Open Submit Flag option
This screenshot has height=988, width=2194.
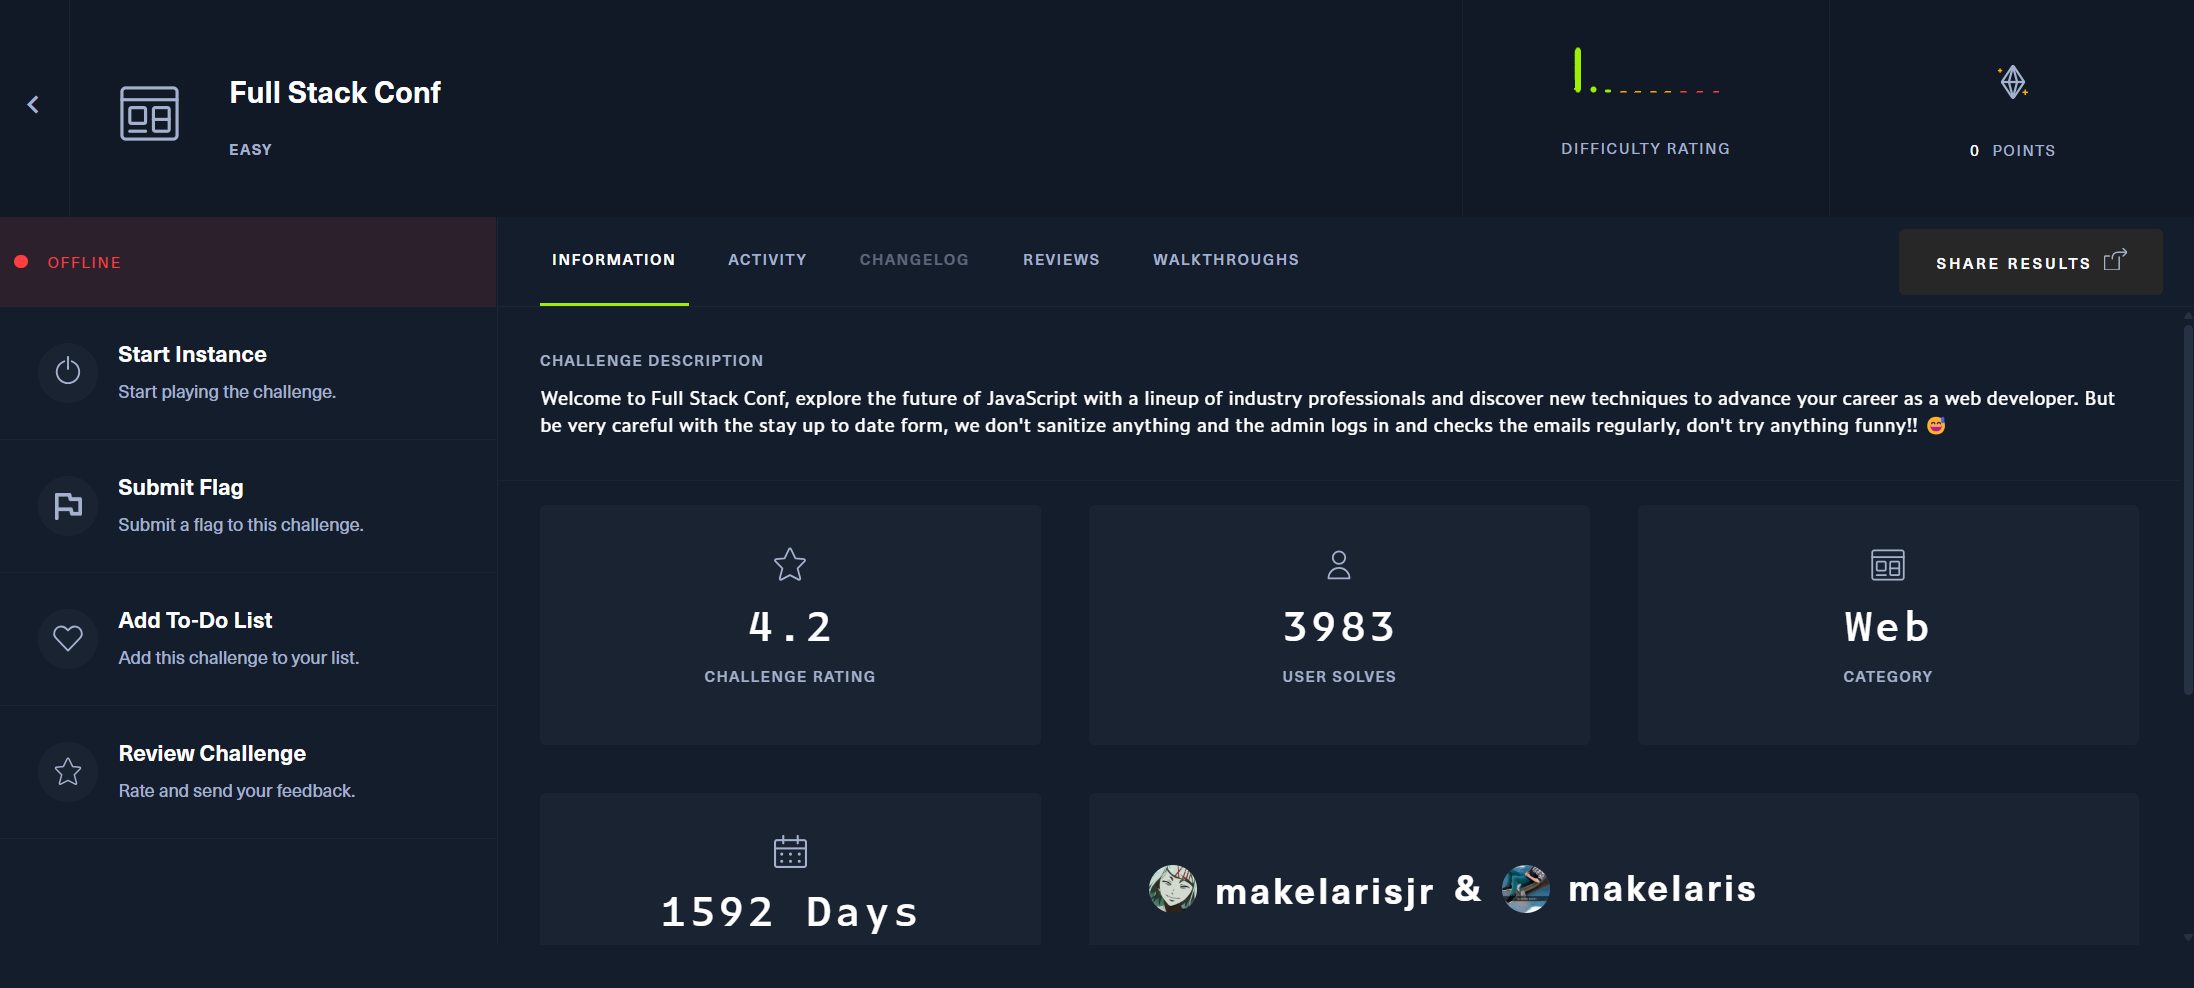248,505
